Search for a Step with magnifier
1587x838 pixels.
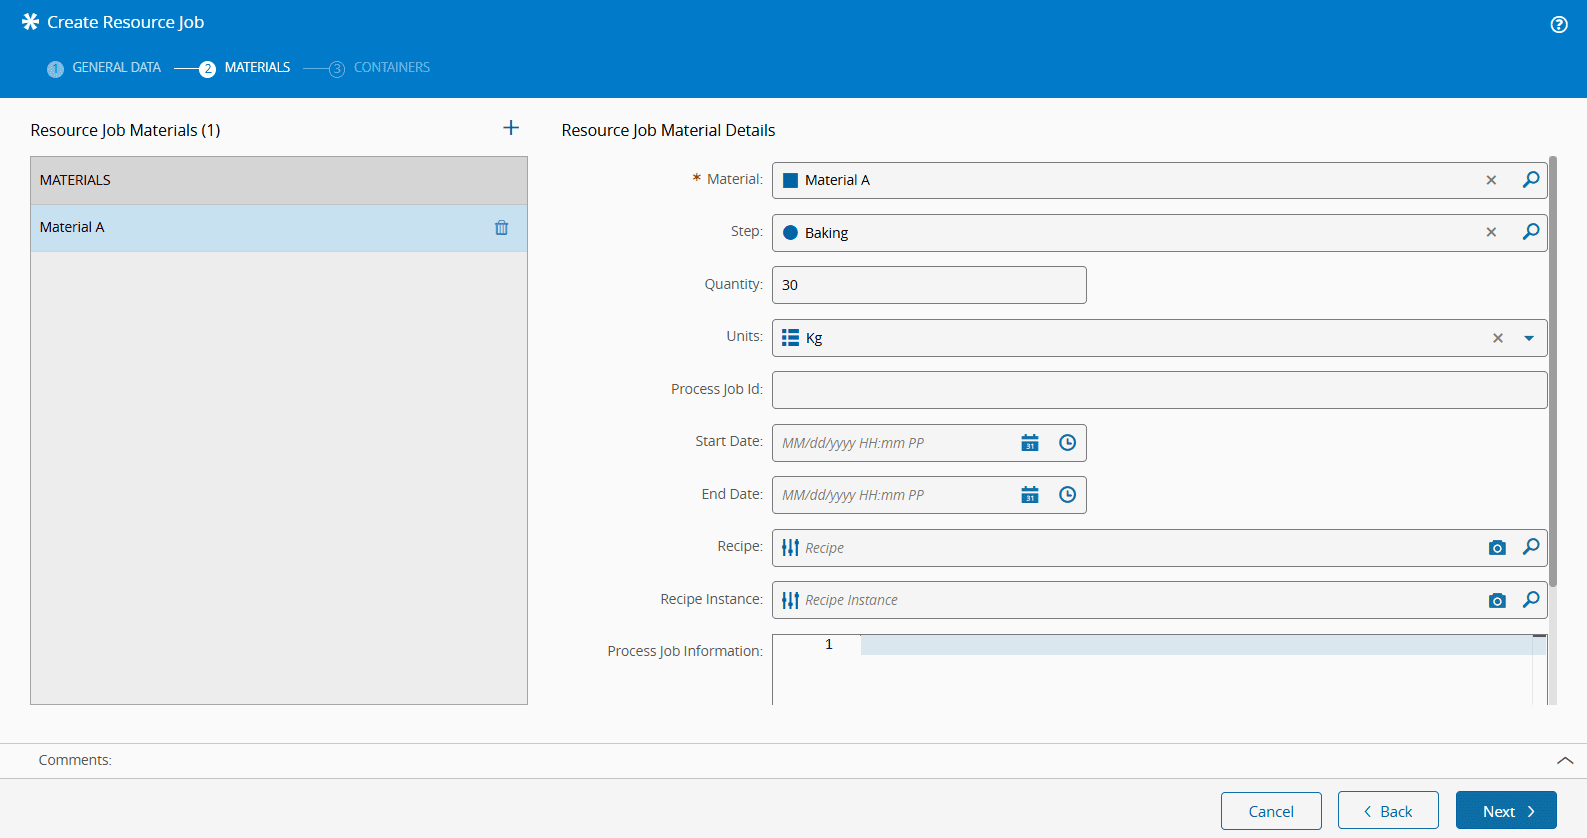1530,232
